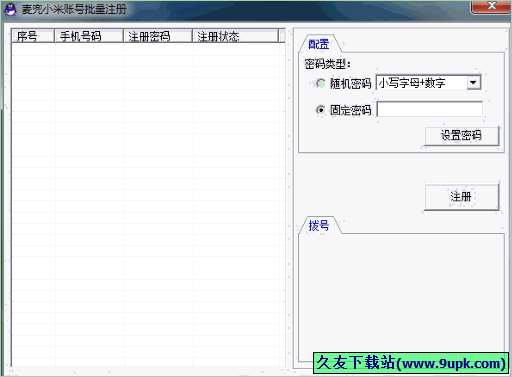Click the 设置密码 button
The width and height of the screenshot is (512, 377).
[x=461, y=135]
